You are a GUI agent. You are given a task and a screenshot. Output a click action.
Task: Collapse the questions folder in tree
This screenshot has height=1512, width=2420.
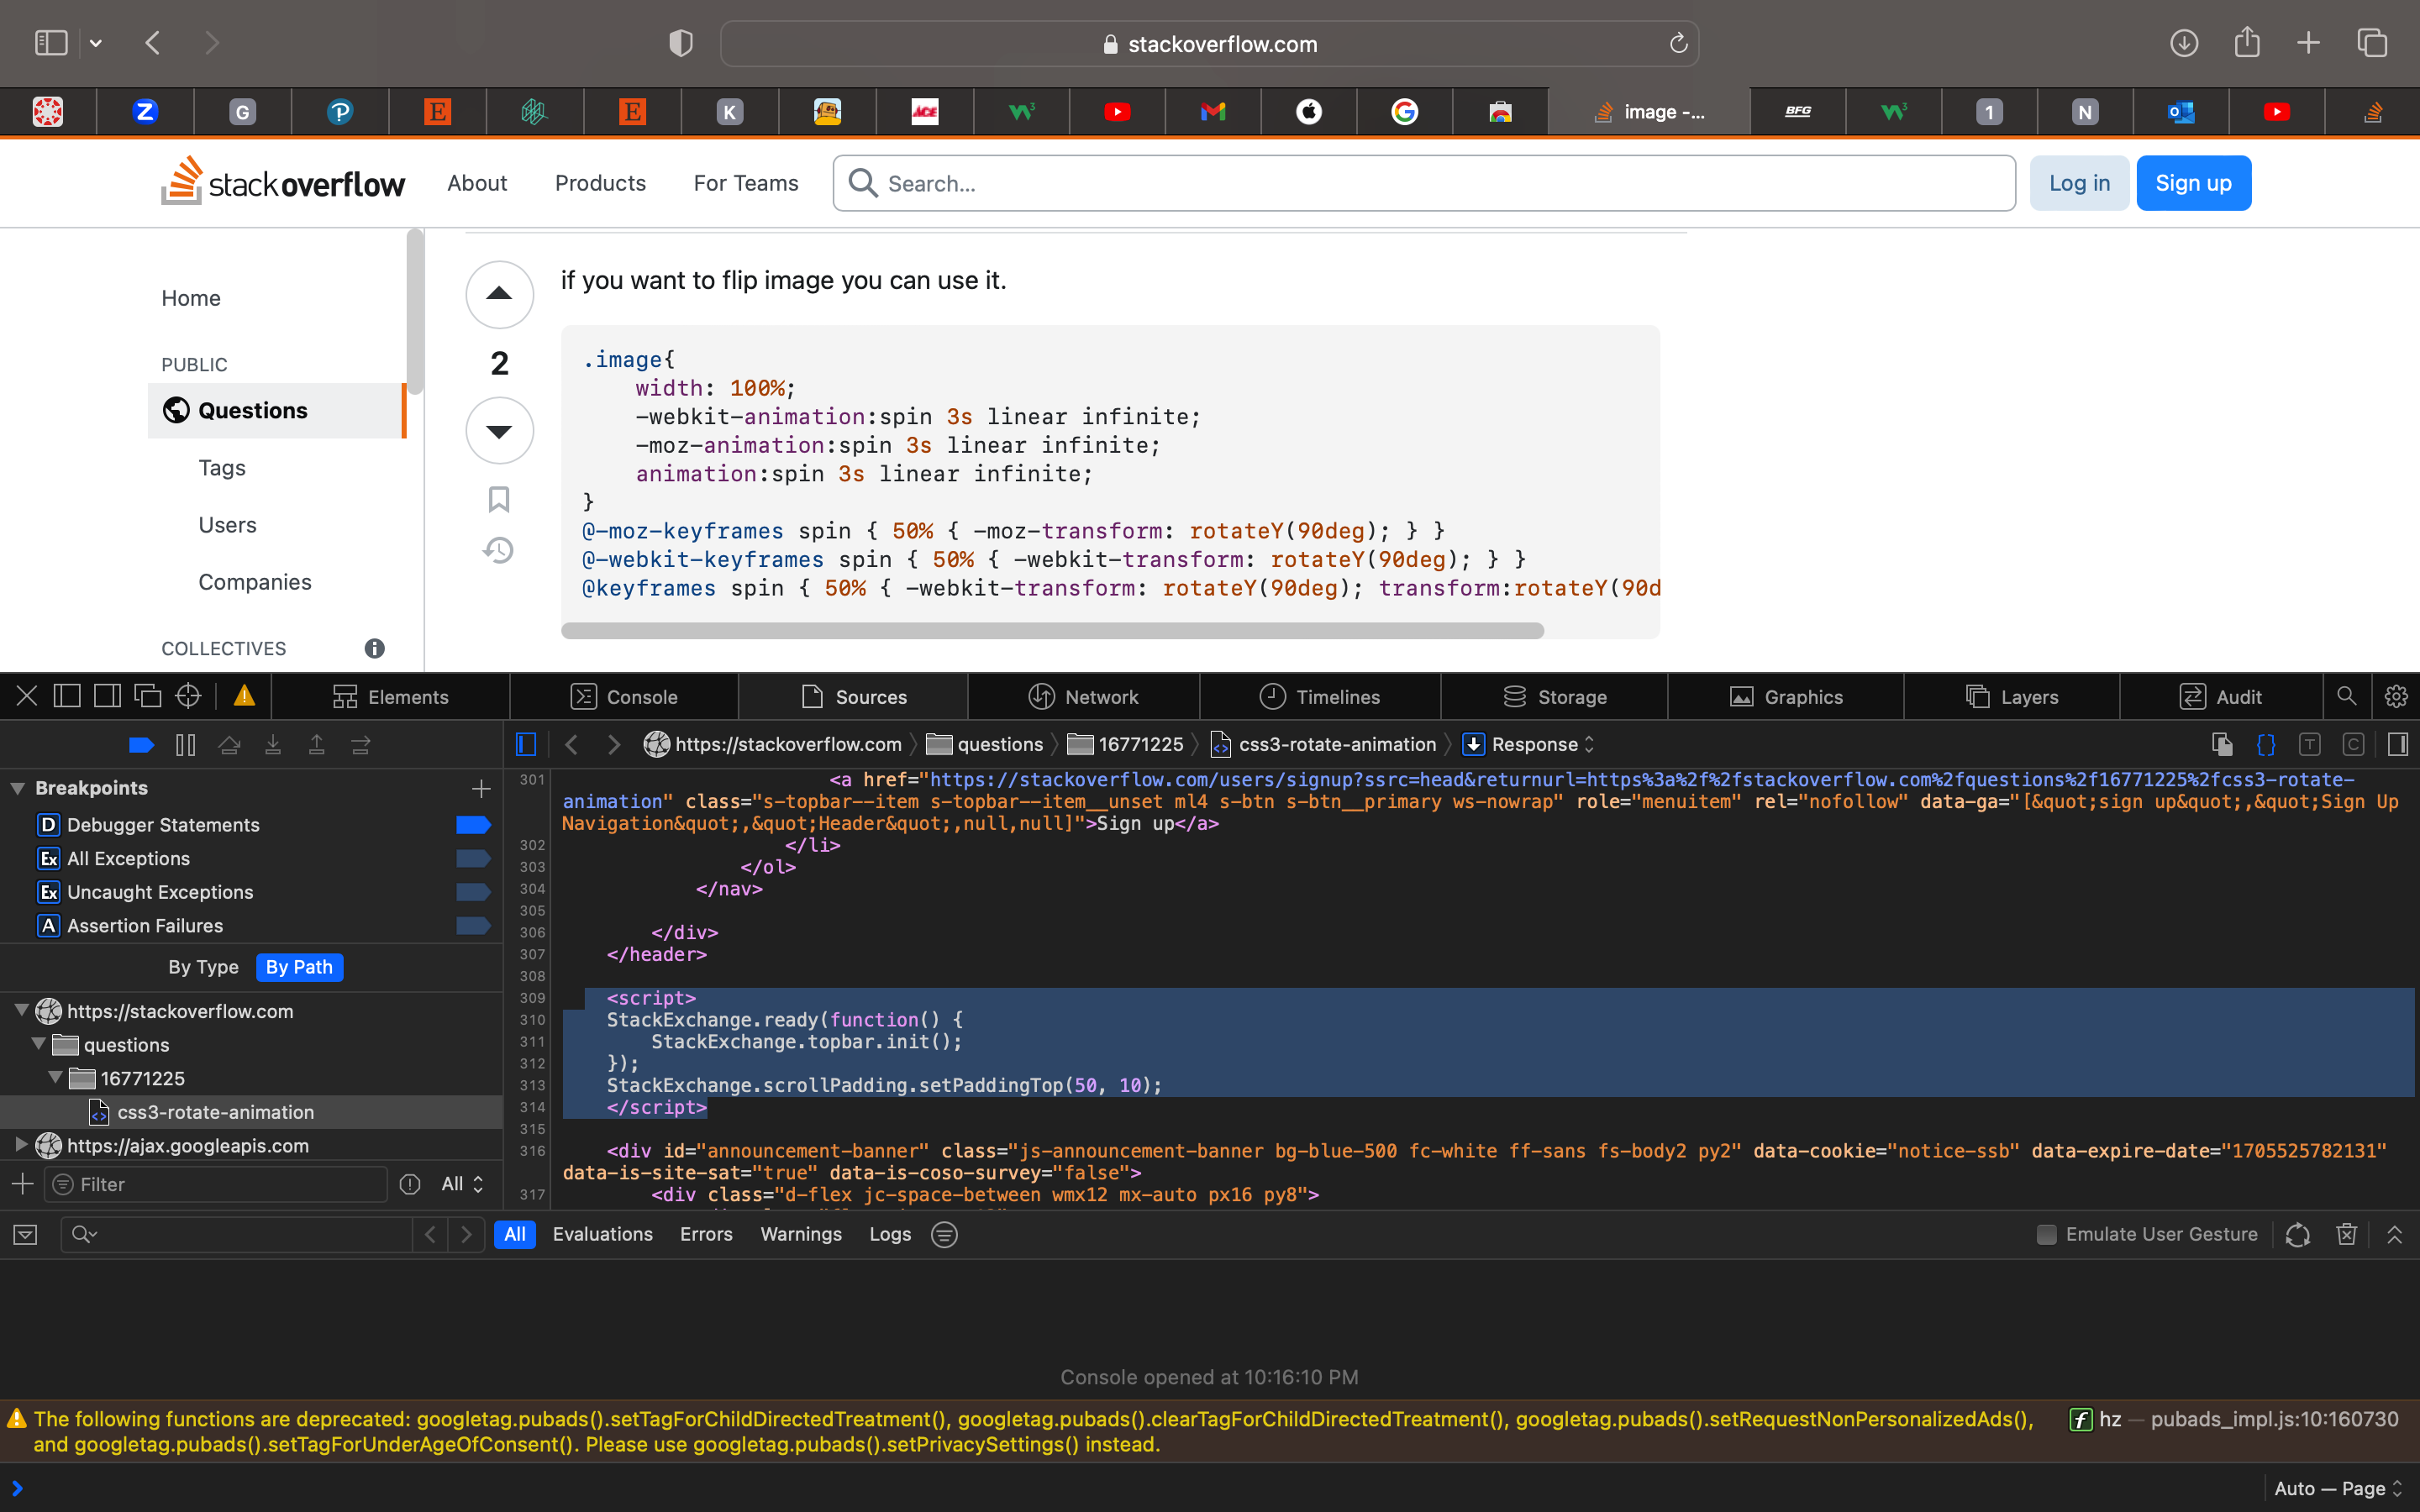click(38, 1044)
